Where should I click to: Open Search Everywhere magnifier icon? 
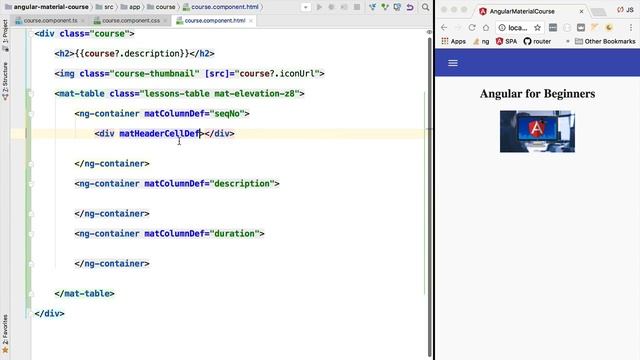(x=425, y=7)
